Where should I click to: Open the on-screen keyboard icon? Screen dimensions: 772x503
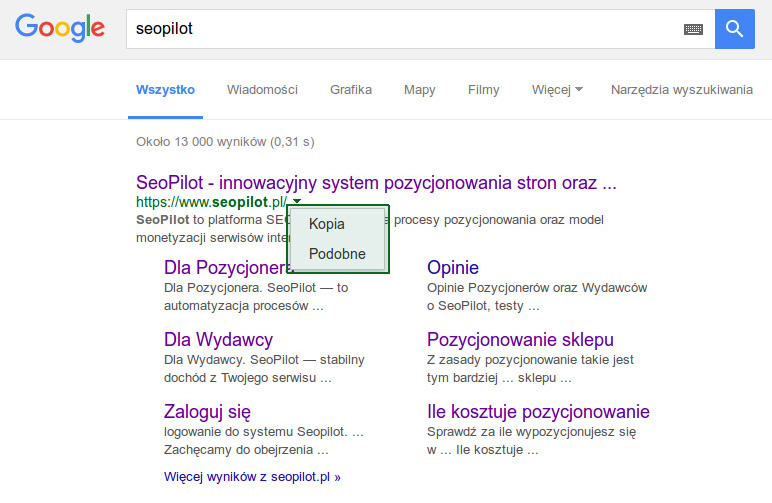pyautogui.click(x=693, y=30)
